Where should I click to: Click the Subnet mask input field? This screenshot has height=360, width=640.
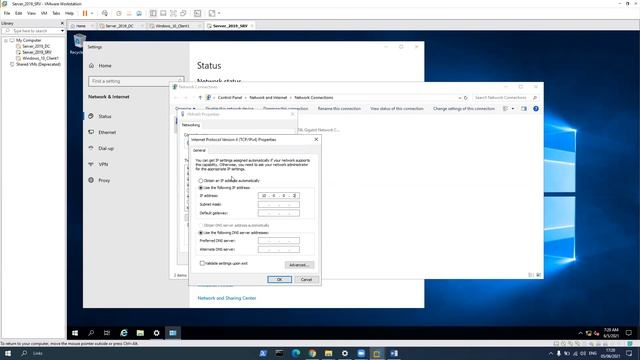coord(279,204)
